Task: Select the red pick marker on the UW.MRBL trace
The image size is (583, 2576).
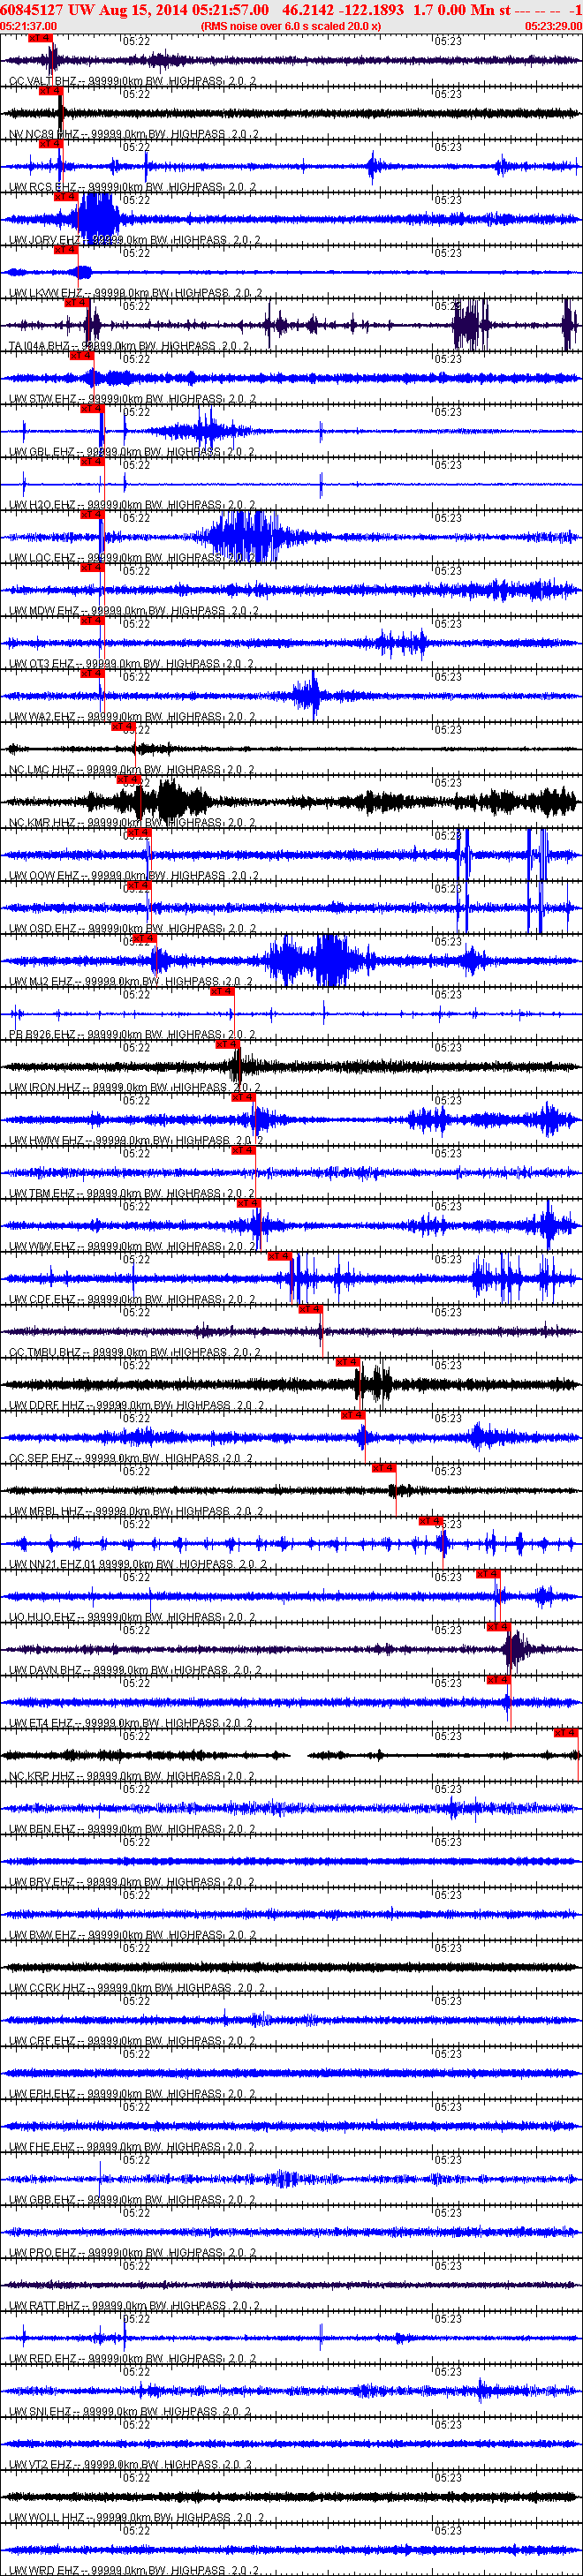Action: pyautogui.click(x=383, y=1468)
